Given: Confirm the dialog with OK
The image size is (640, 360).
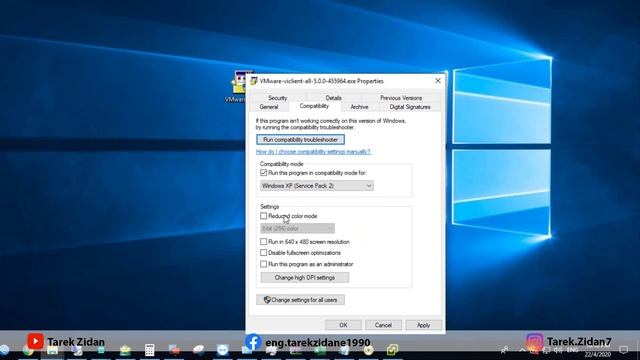Looking at the screenshot, I should [x=343, y=325].
